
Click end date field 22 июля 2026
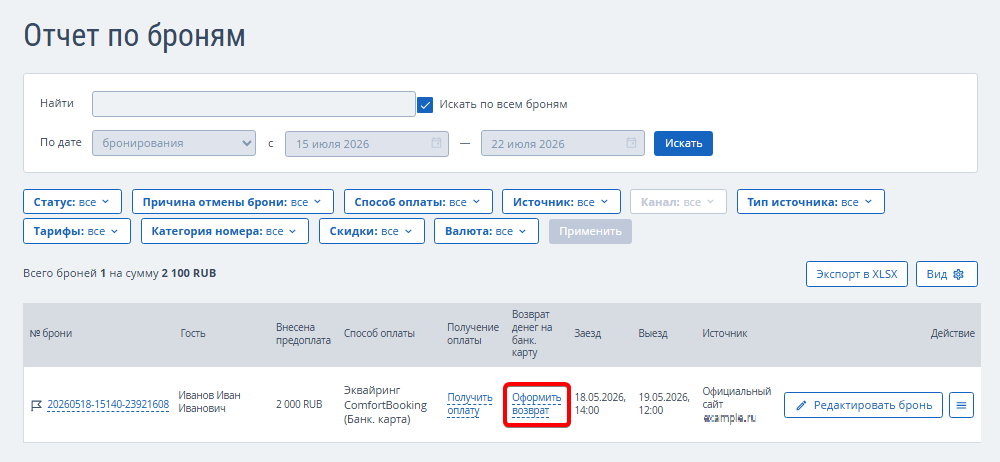pyautogui.click(x=562, y=144)
